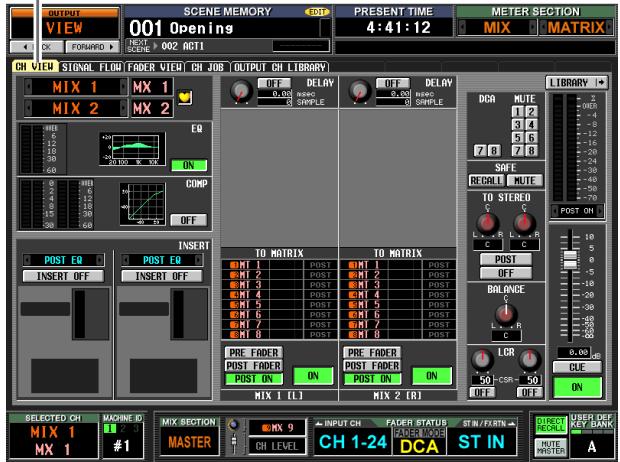
Task: Click MIX 1 delay msec value field
Action: [275, 94]
